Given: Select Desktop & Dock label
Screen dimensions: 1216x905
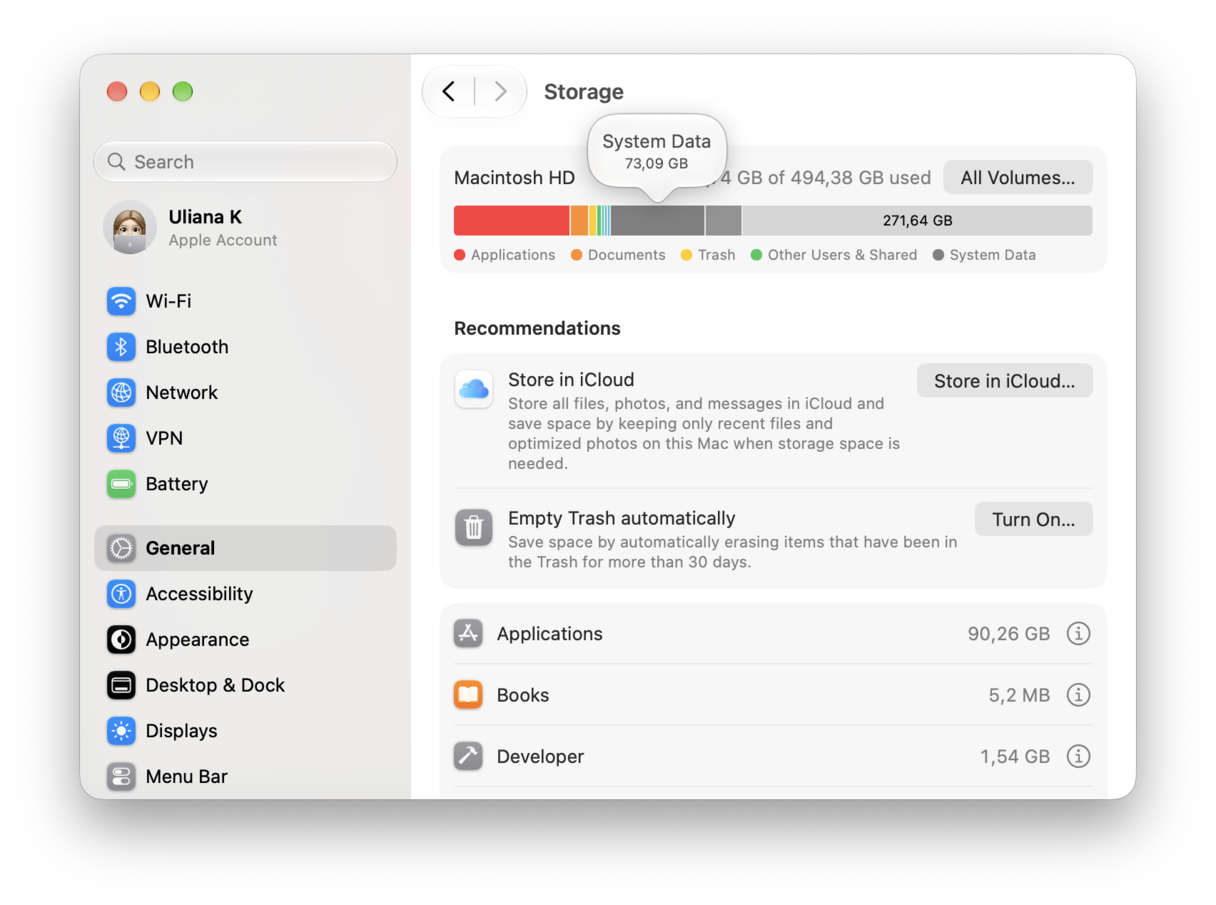Looking at the screenshot, I should (215, 685).
